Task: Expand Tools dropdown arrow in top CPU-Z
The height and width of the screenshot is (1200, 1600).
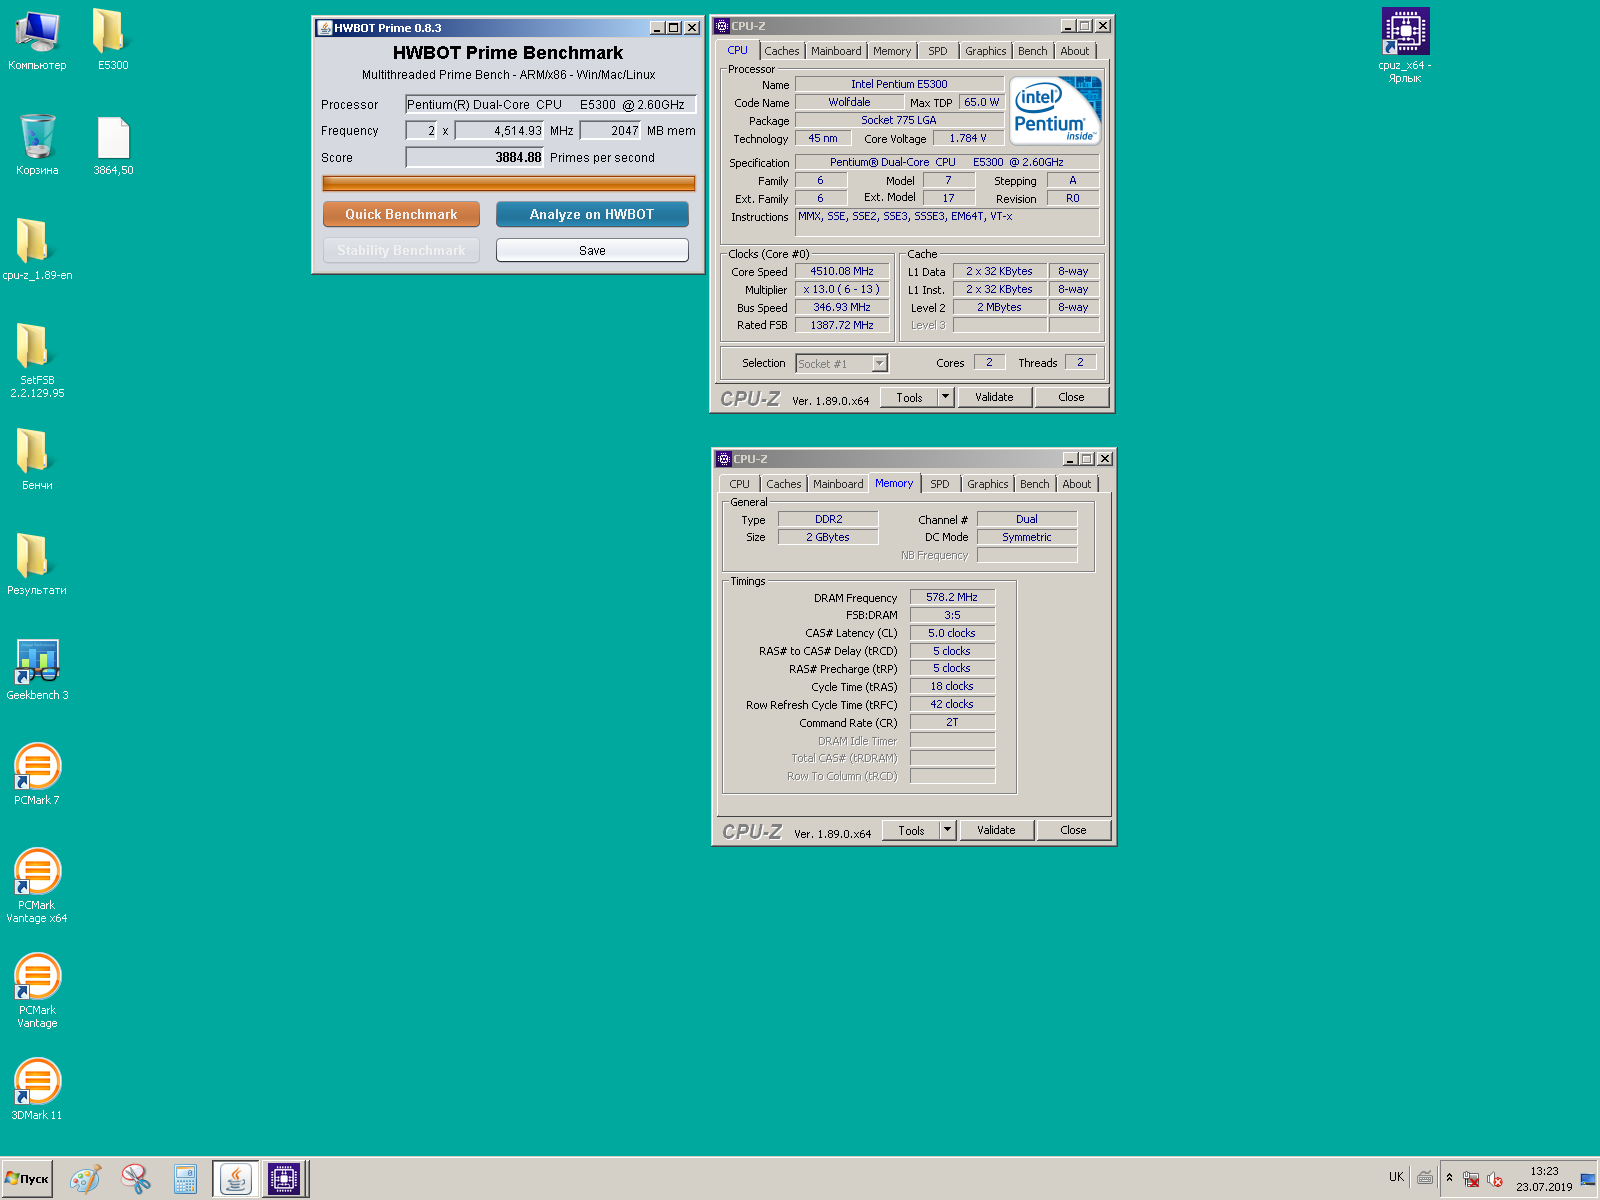Action: pos(945,397)
